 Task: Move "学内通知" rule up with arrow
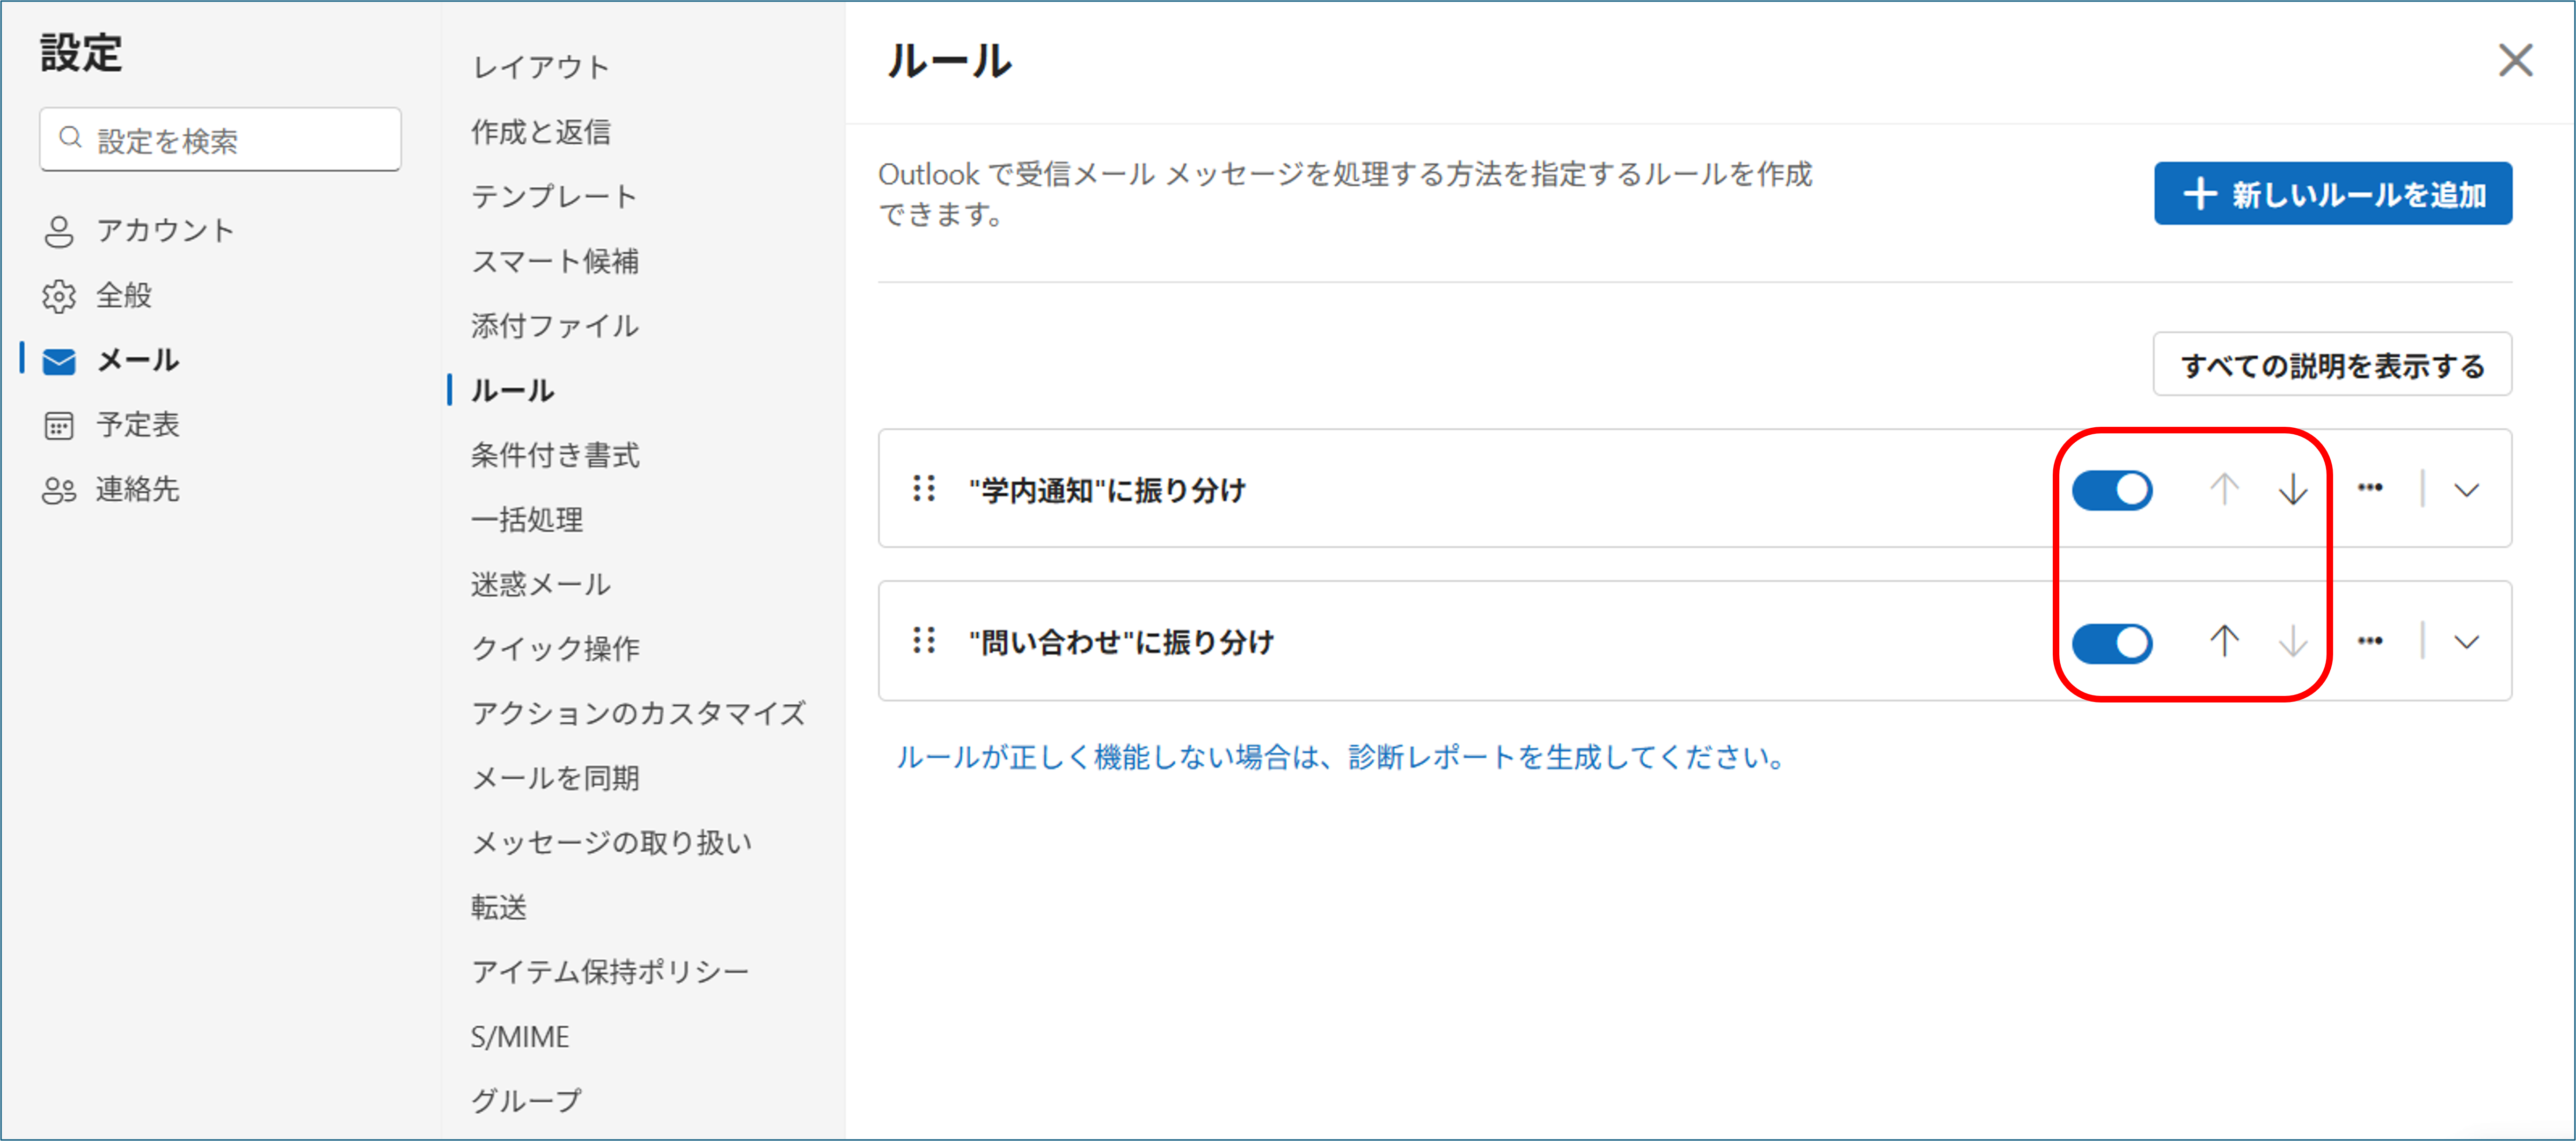pos(2223,489)
